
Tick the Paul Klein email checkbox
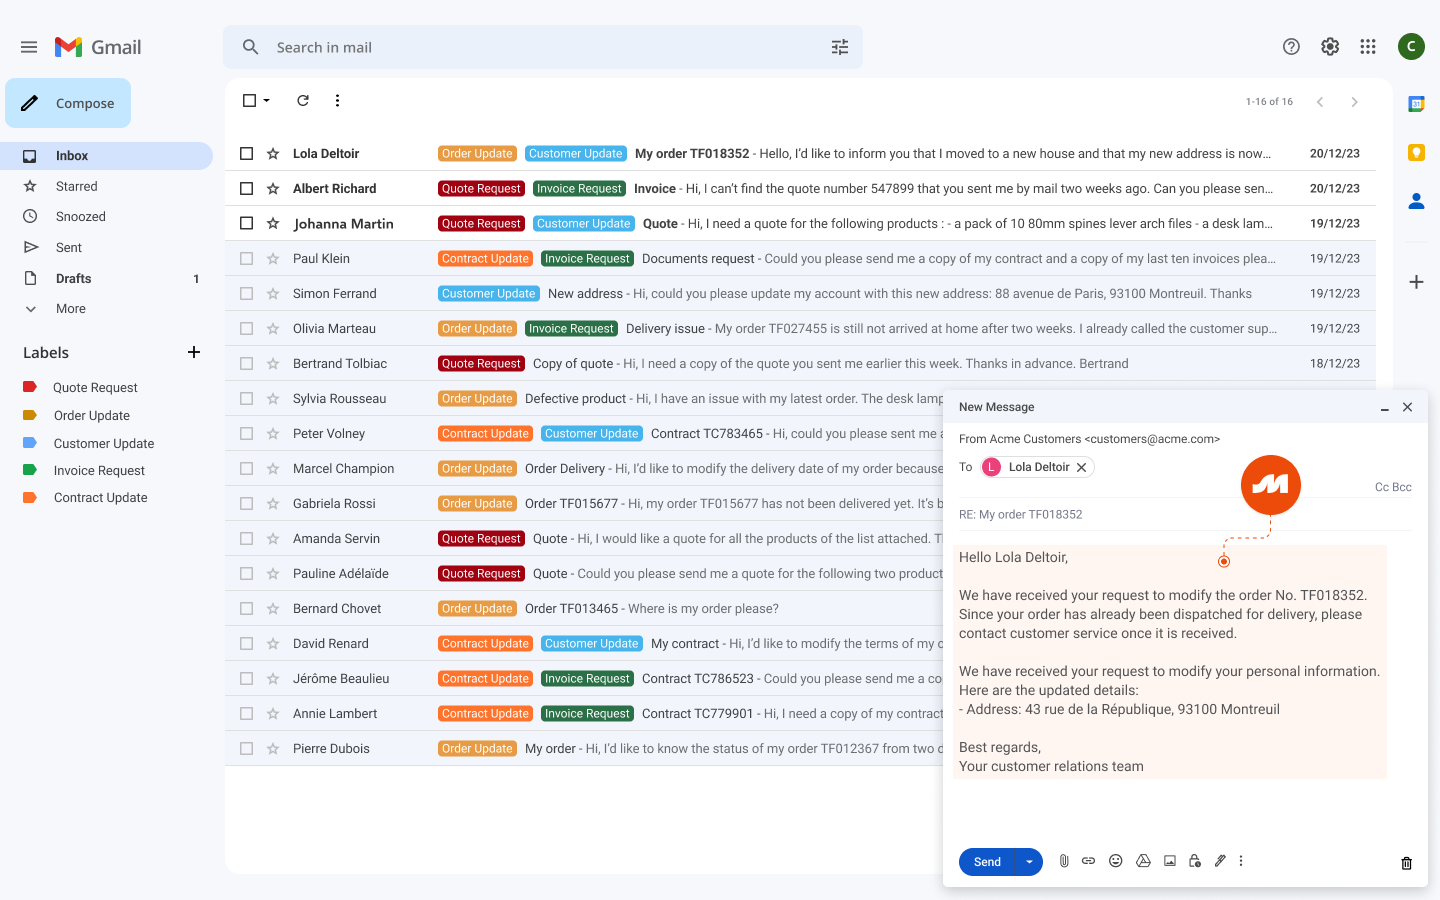click(247, 258)
